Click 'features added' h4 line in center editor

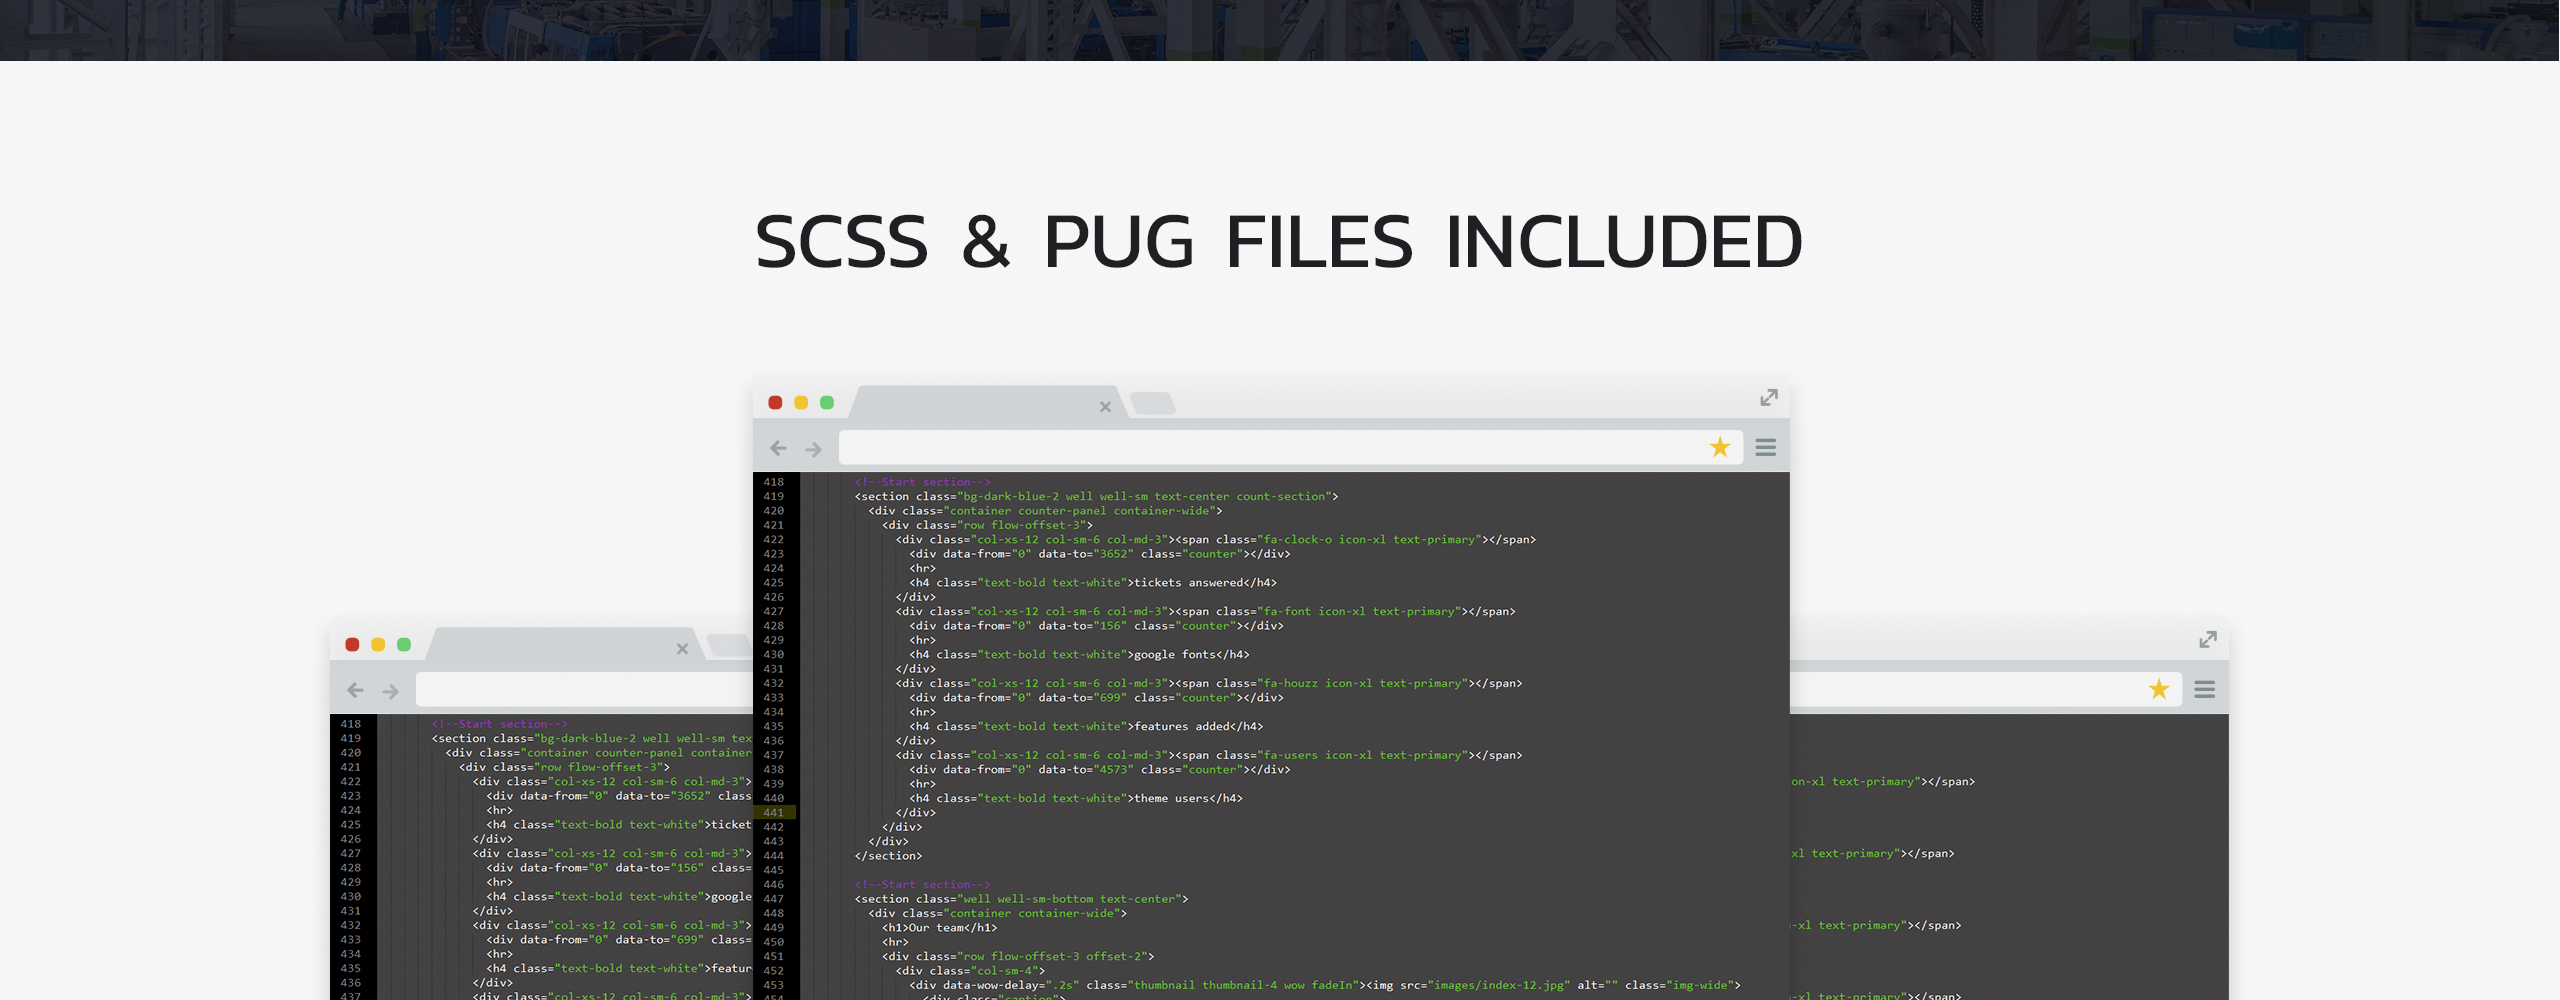coord(1086,727)
